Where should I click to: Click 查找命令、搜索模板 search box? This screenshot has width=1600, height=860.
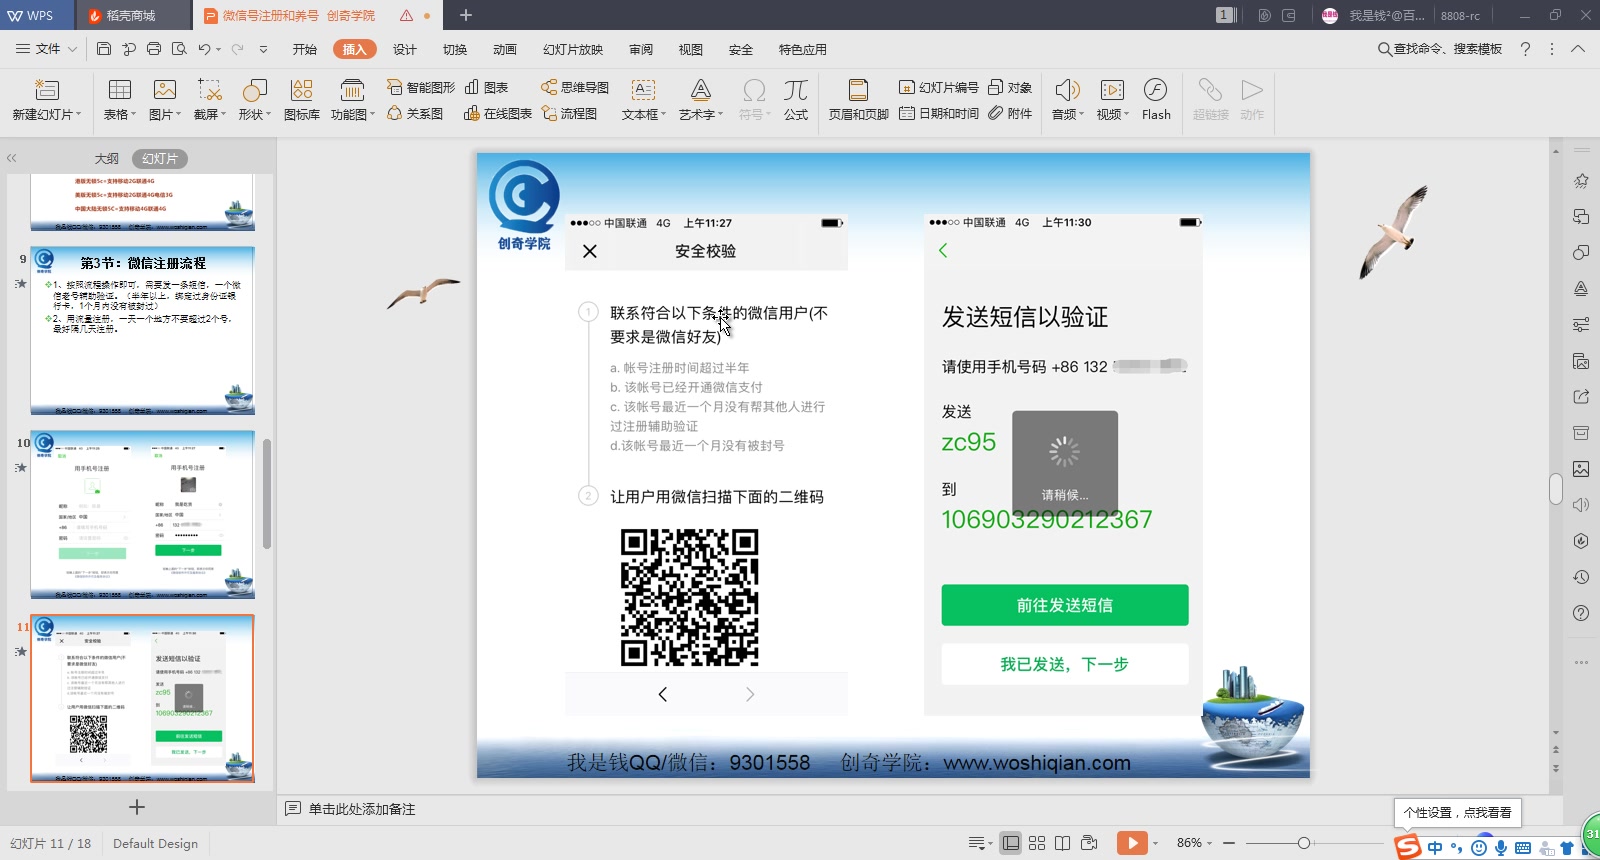tap(1440, 48)
